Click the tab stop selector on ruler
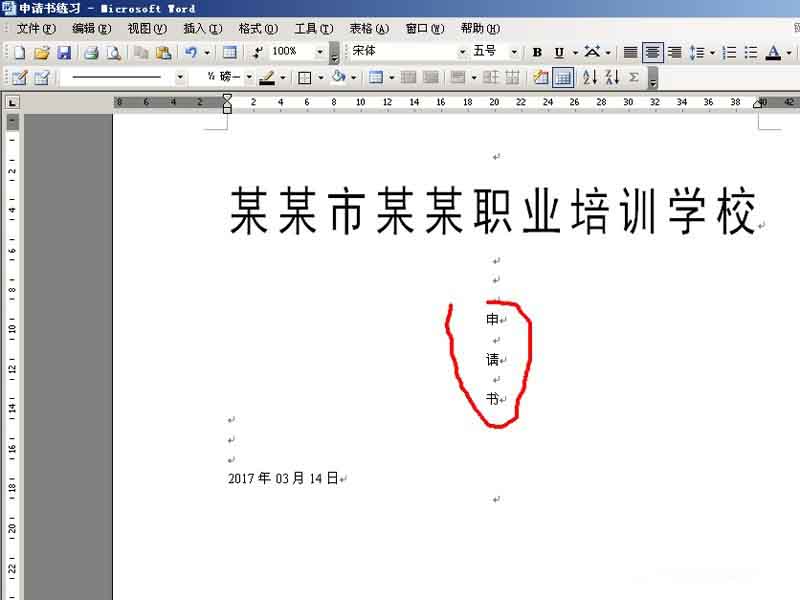This screenshot has width=800, height=600. point(12,103)
